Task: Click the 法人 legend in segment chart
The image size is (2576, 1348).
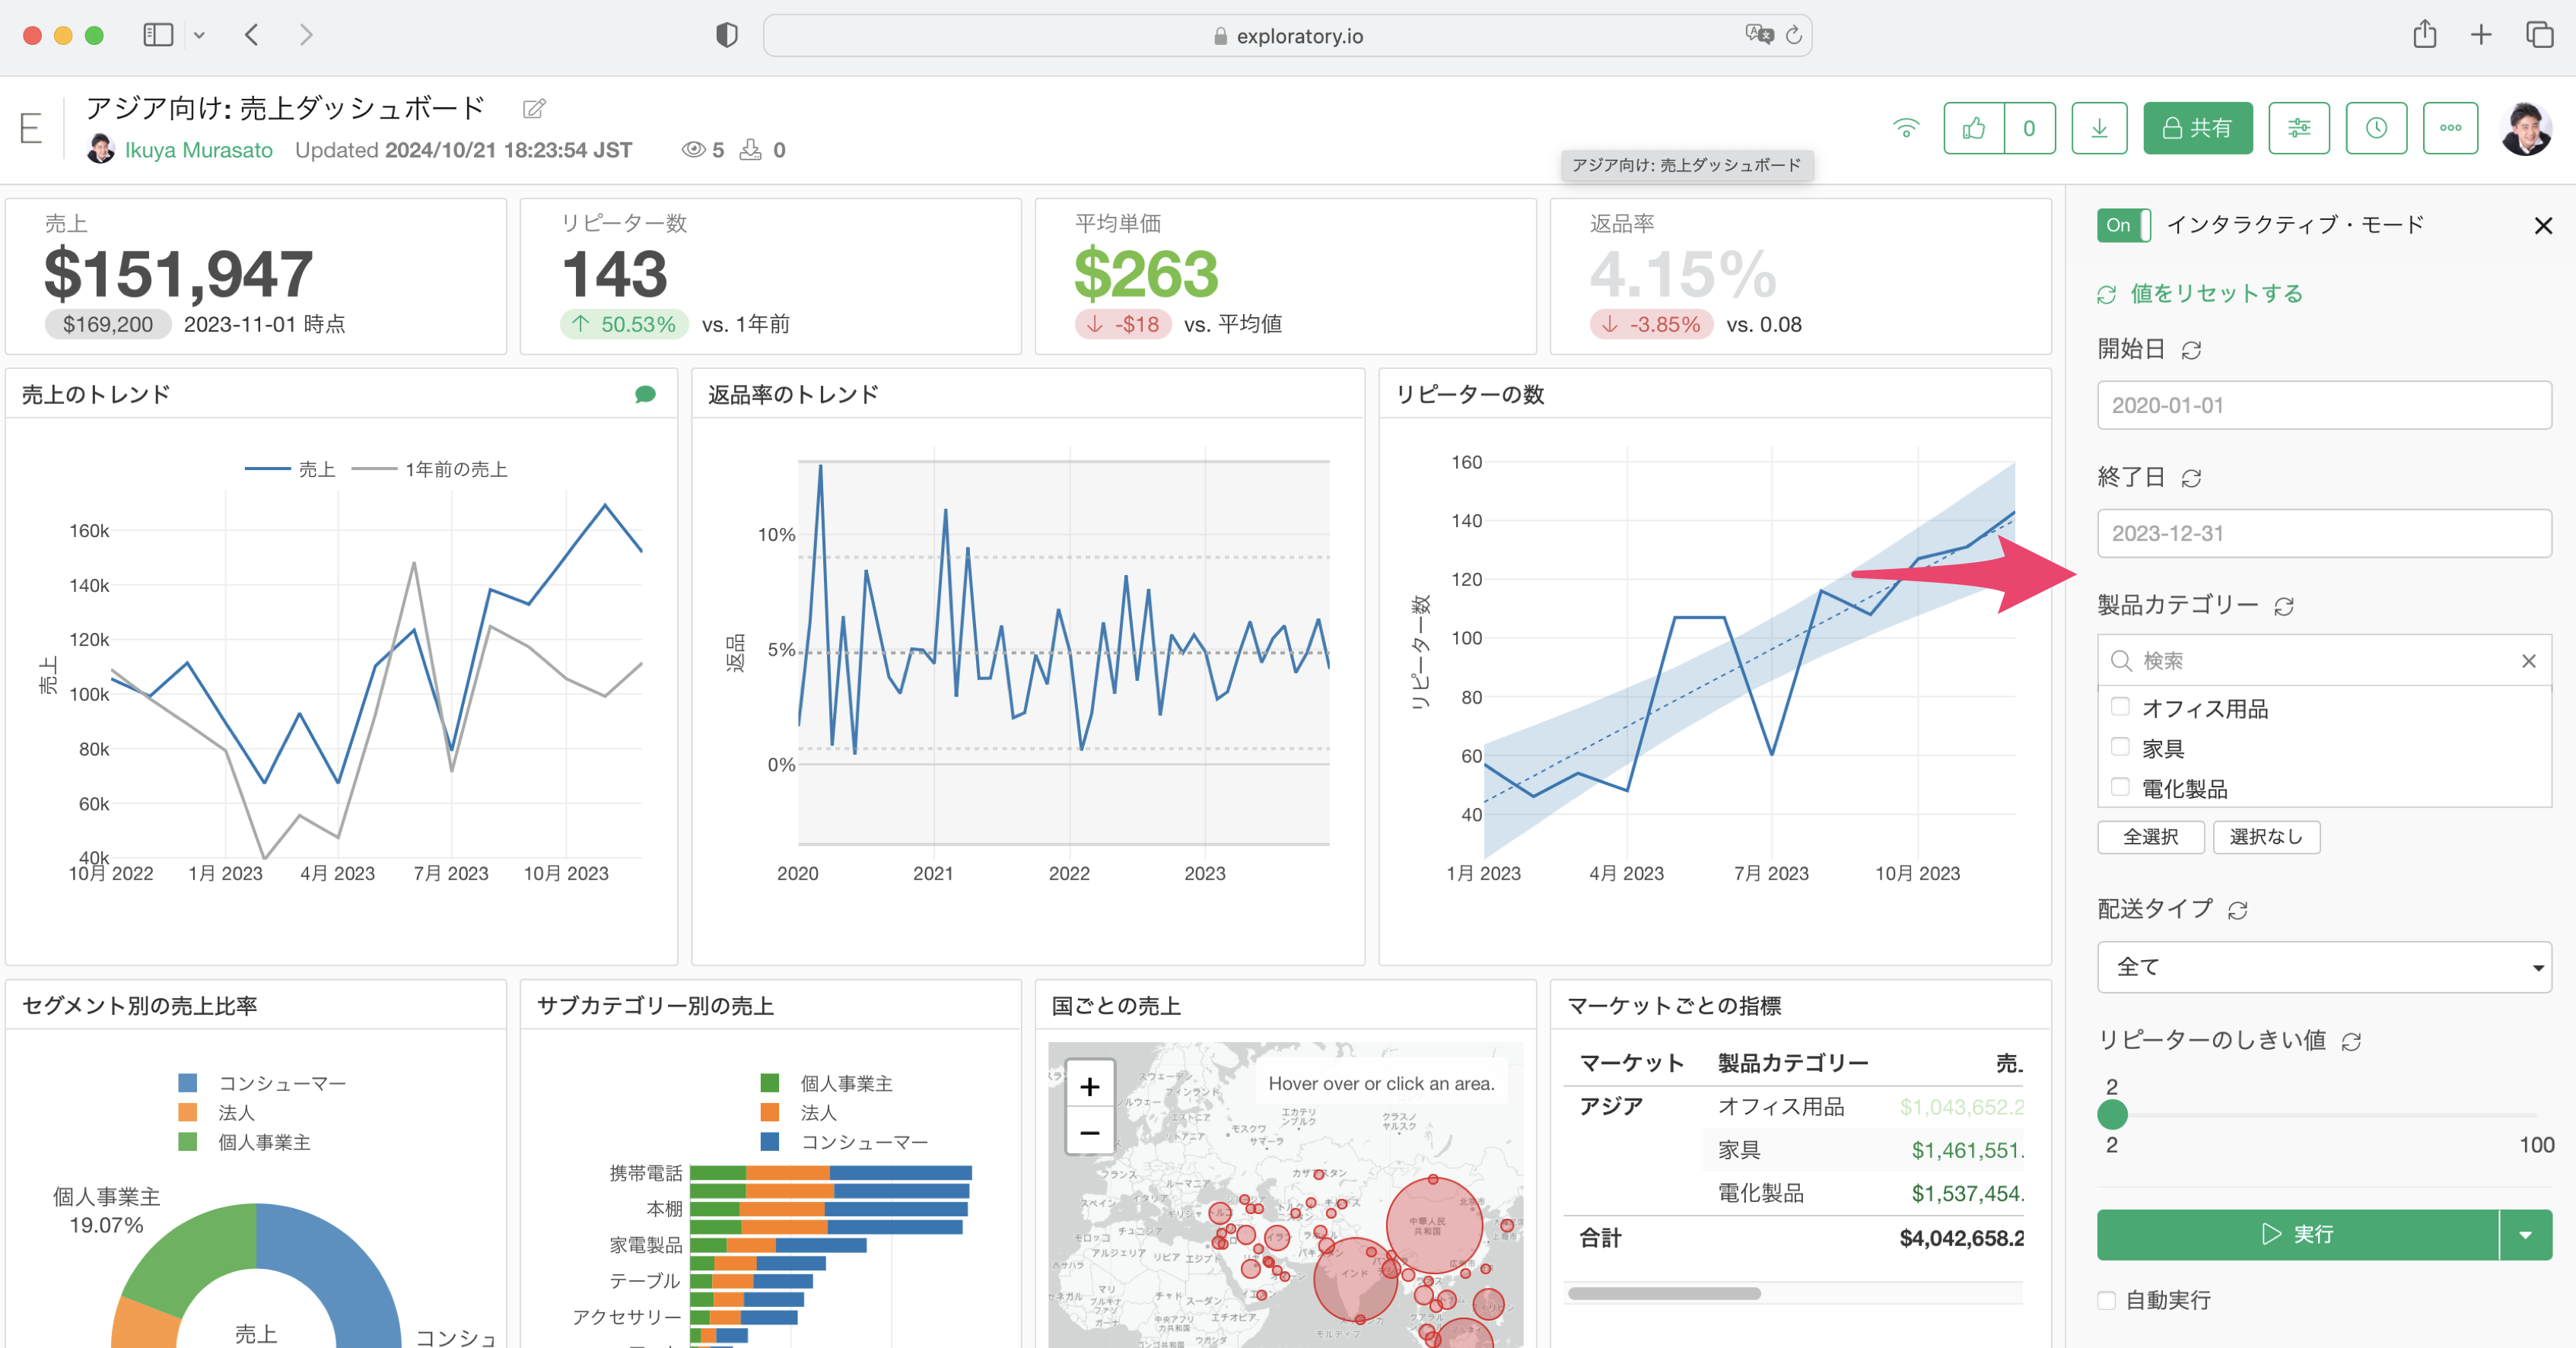Action: (x=216, y=1112)
